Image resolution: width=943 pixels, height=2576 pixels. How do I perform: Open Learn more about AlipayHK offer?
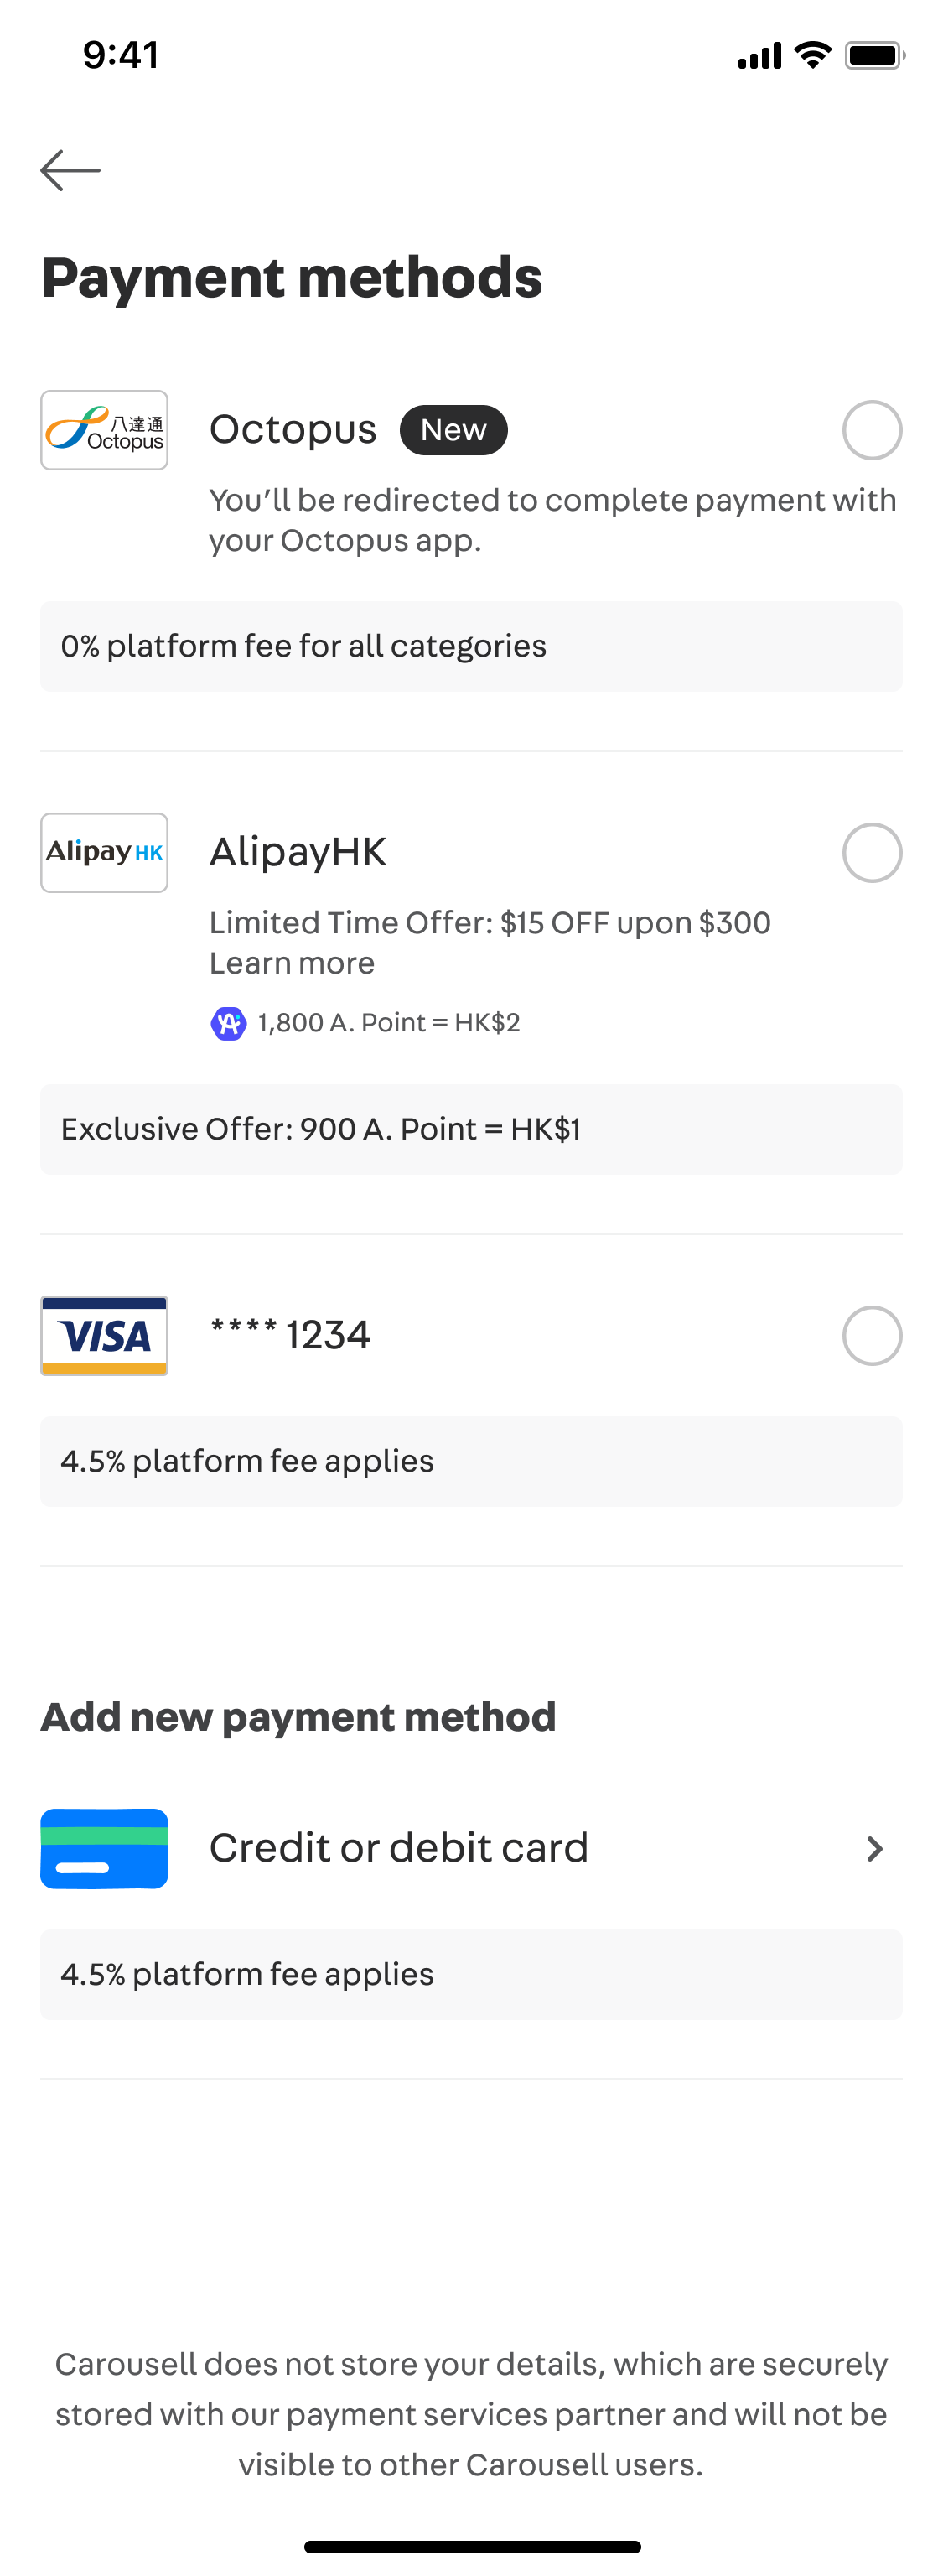[292, 963]
